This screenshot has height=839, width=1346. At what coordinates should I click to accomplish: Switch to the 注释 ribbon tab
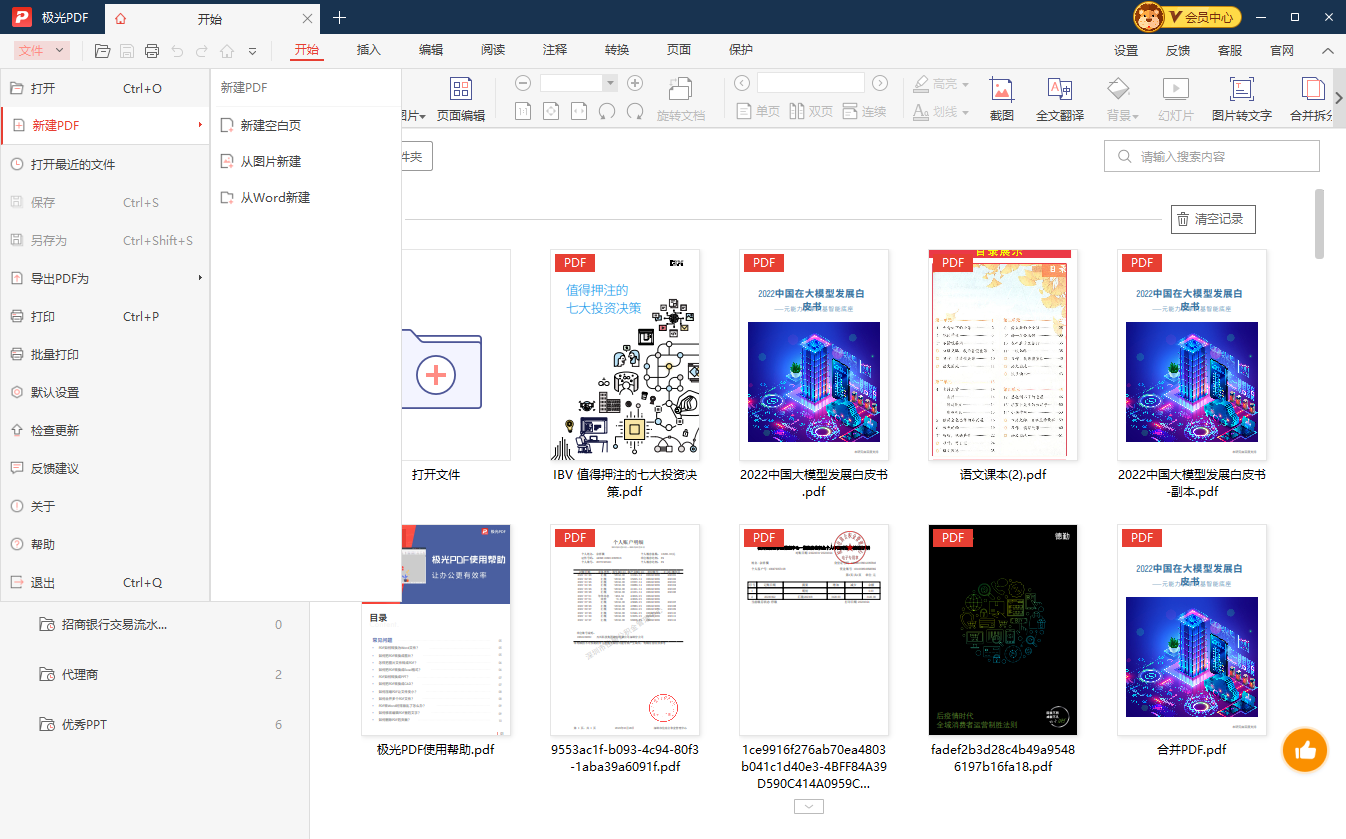click(x=554, y=49)
